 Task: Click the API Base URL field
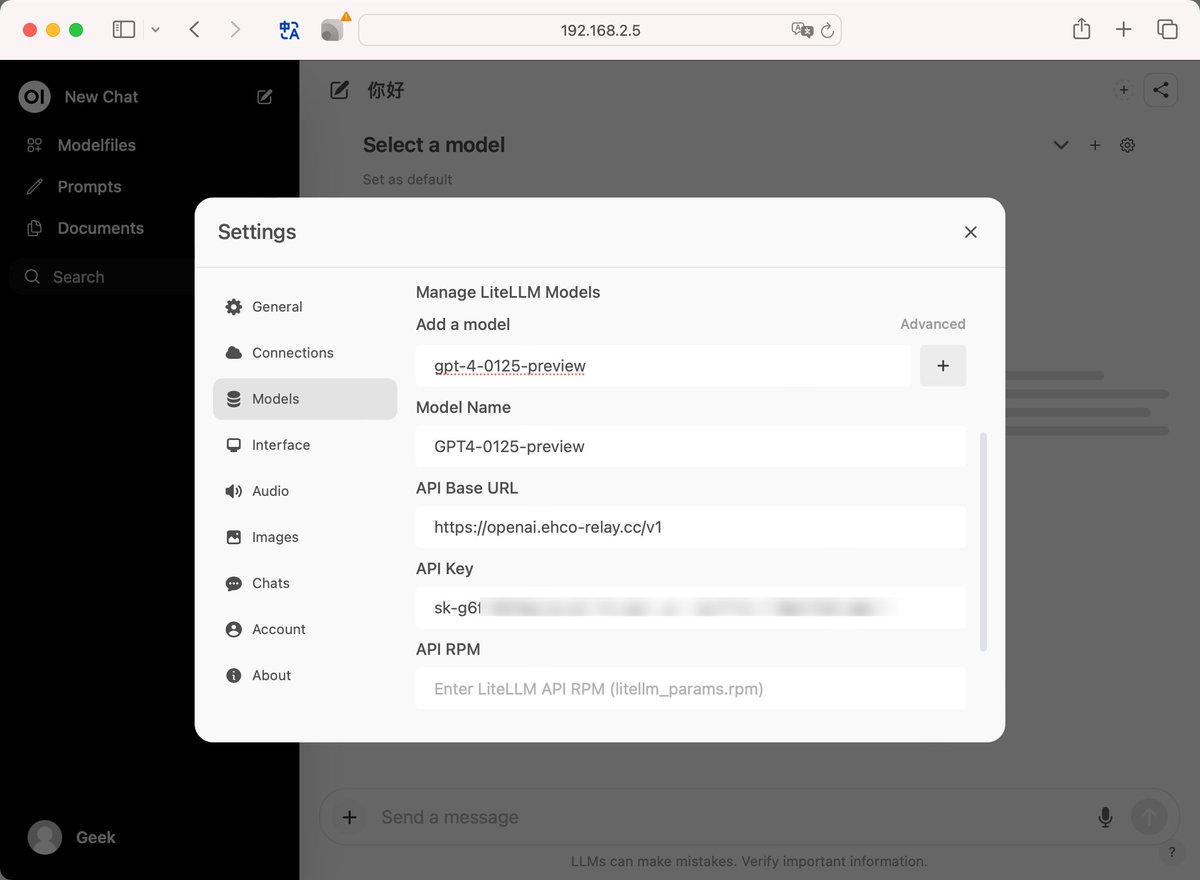[x=691, y=527]
